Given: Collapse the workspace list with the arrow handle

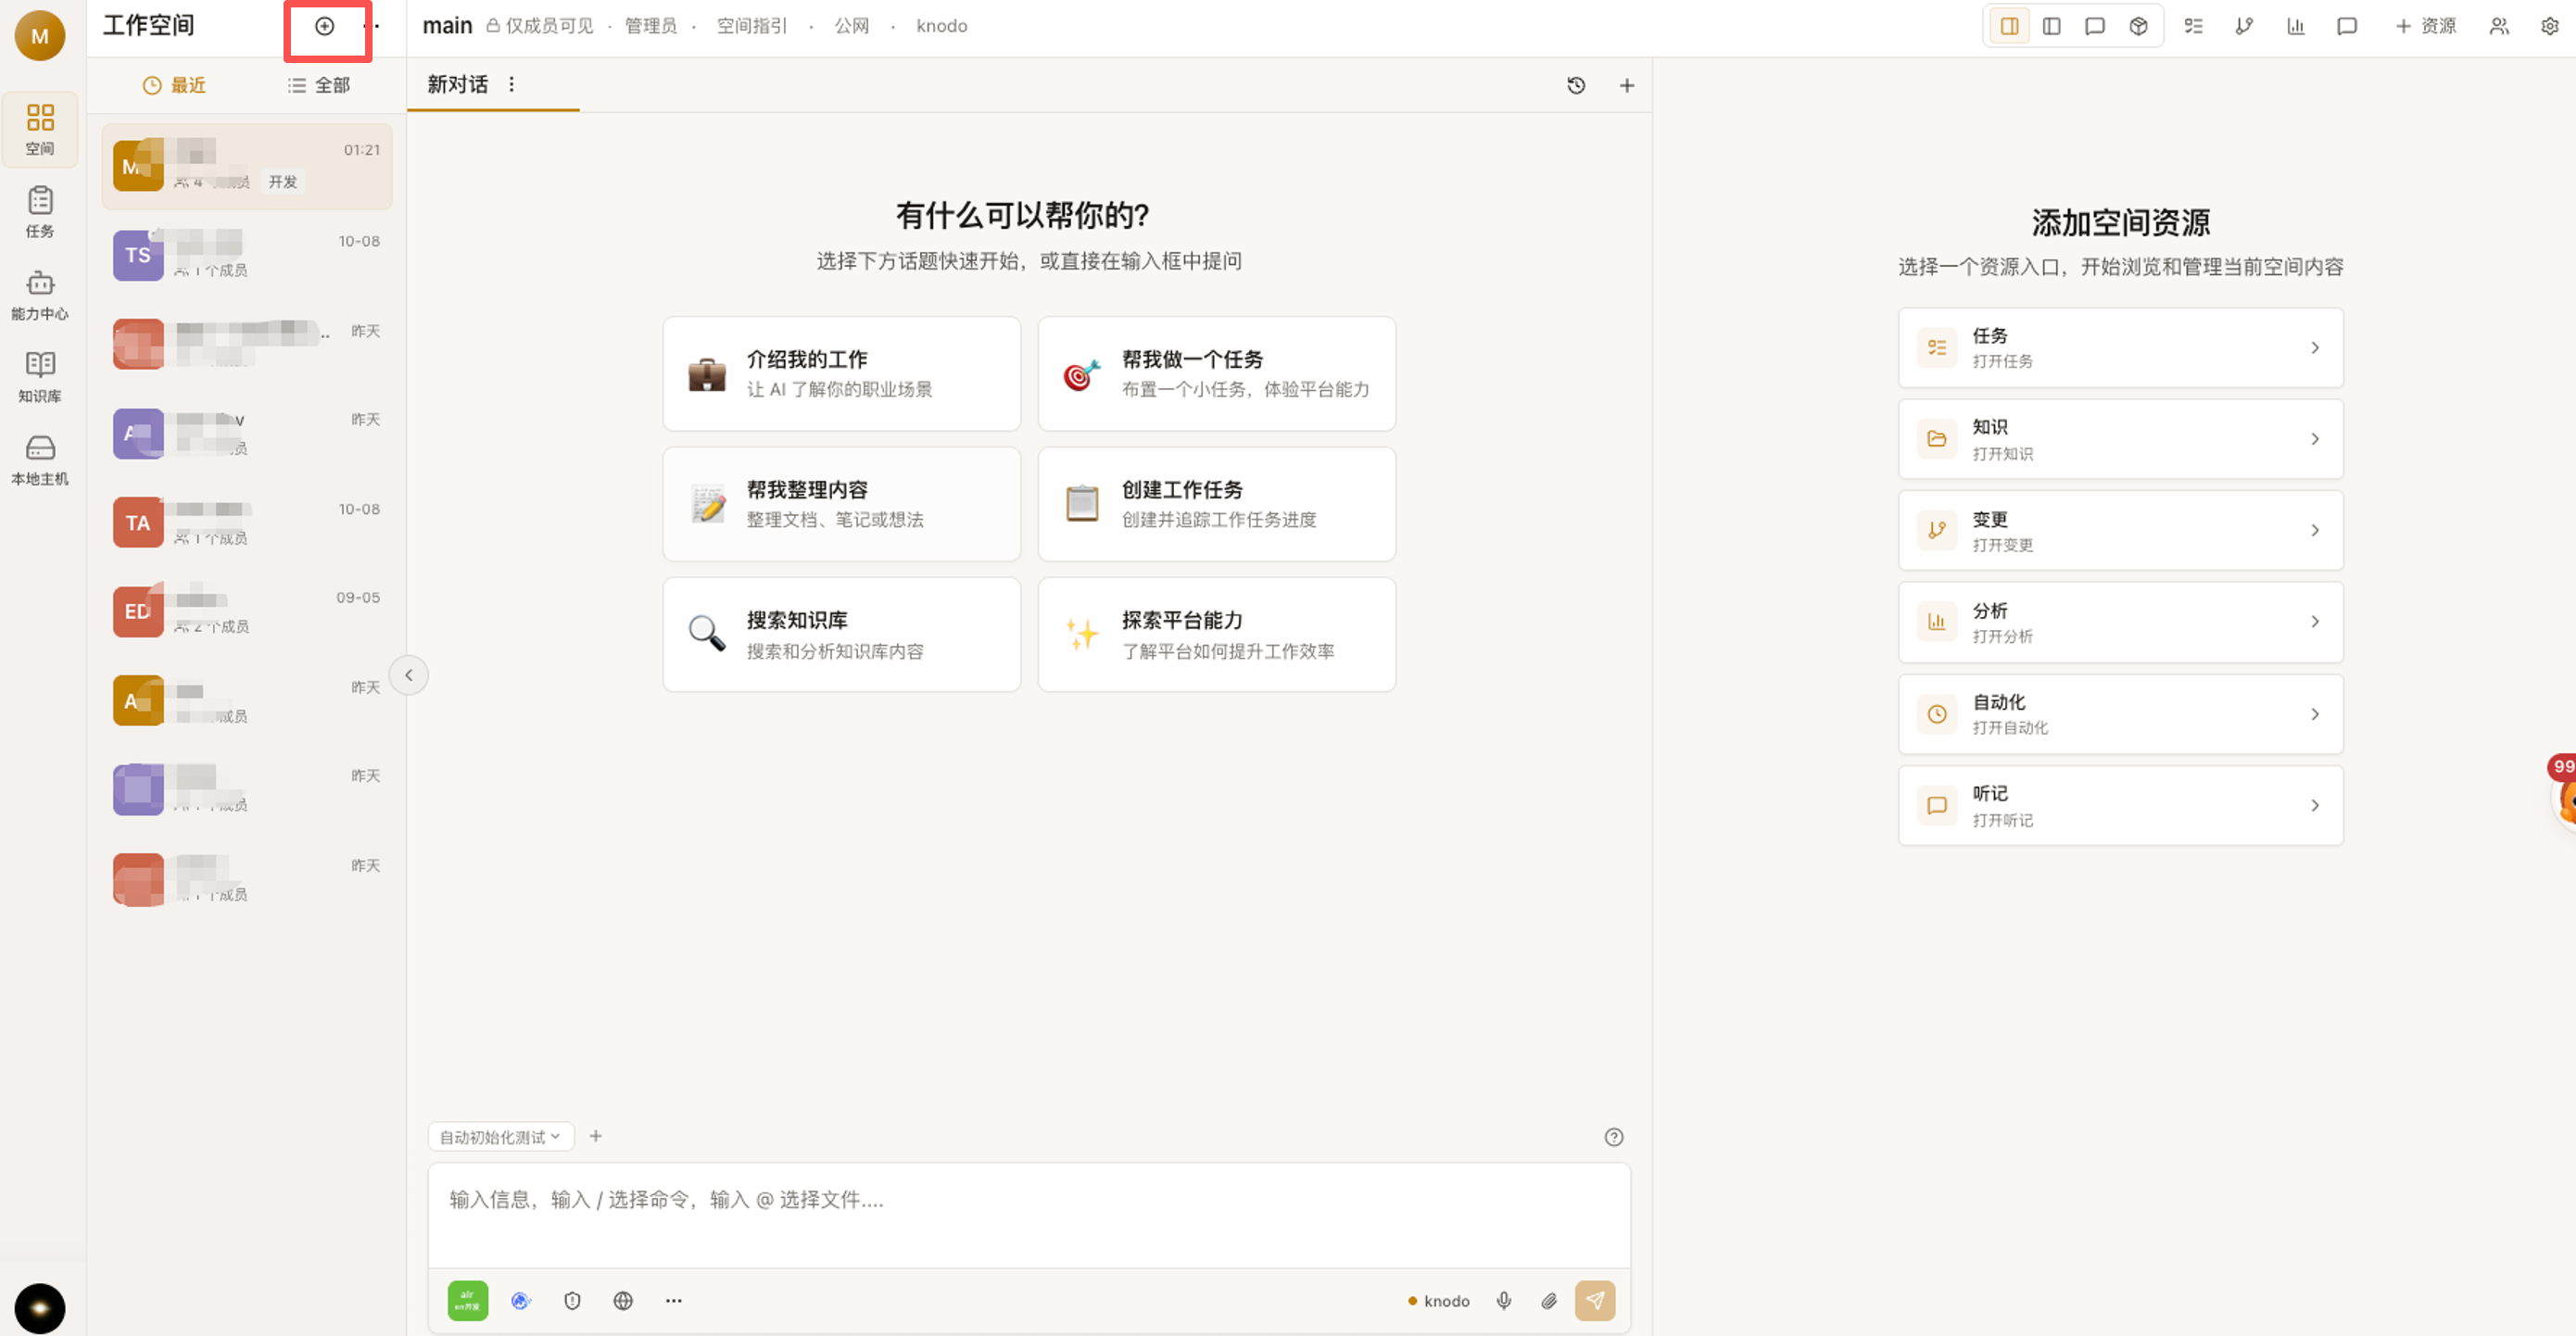Looking at the screenshot, I should (408, 675).
